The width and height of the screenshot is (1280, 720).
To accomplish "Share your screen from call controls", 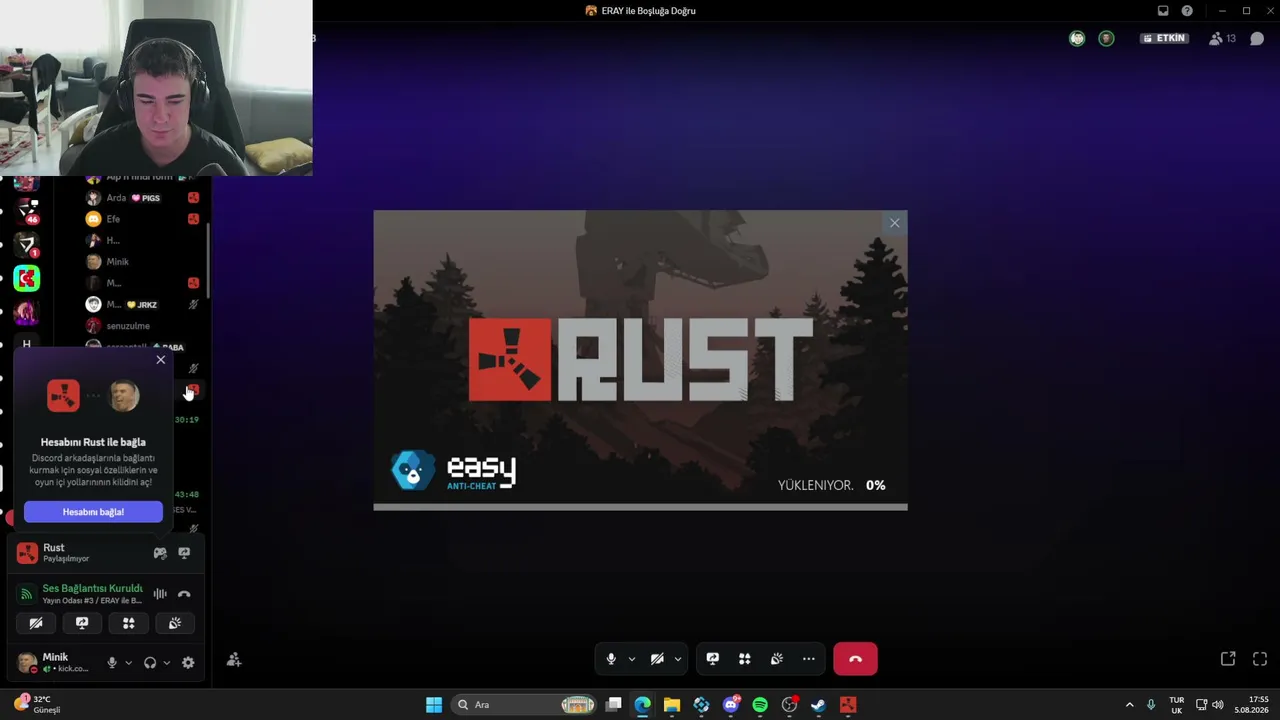I will [712, 659].
